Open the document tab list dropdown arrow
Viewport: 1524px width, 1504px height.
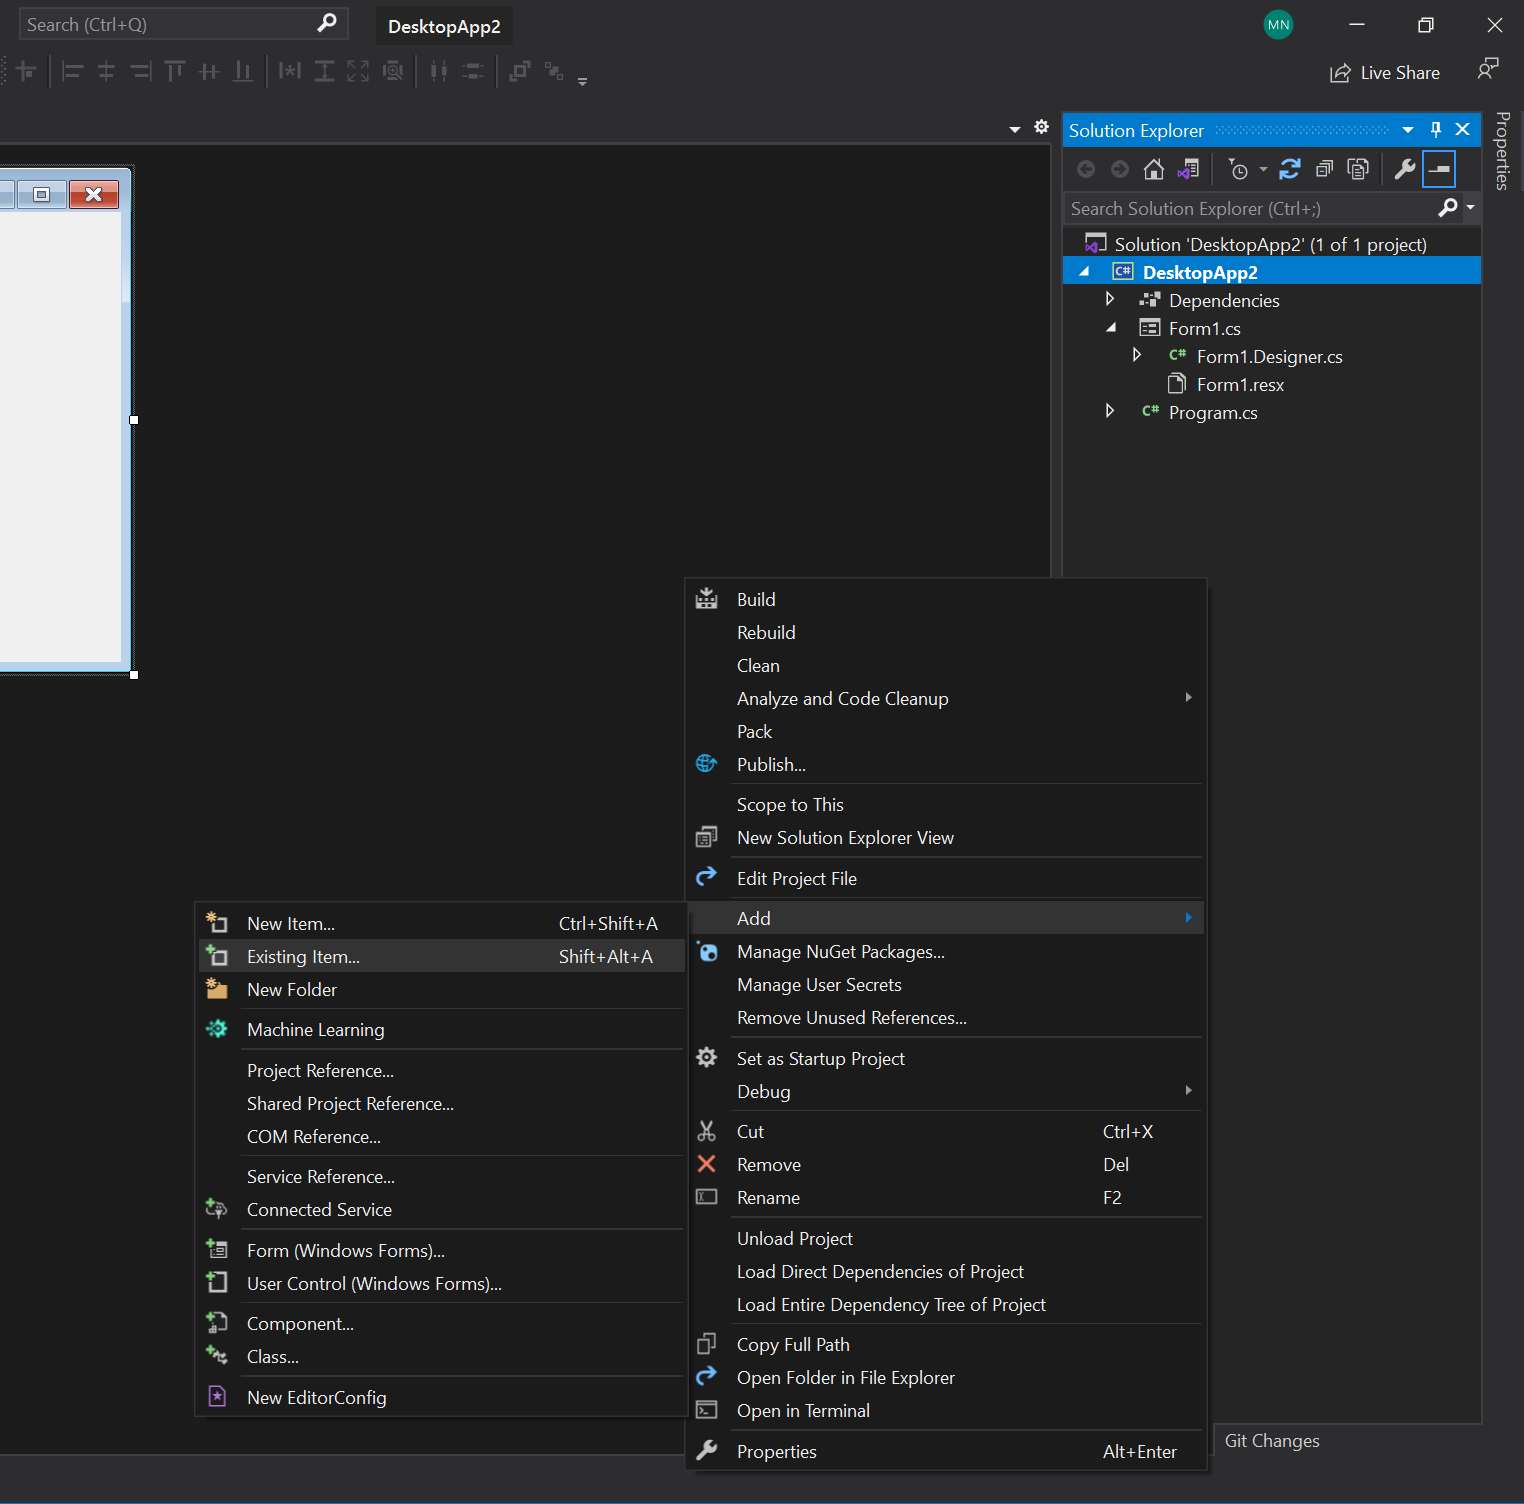coord(1015,129)
